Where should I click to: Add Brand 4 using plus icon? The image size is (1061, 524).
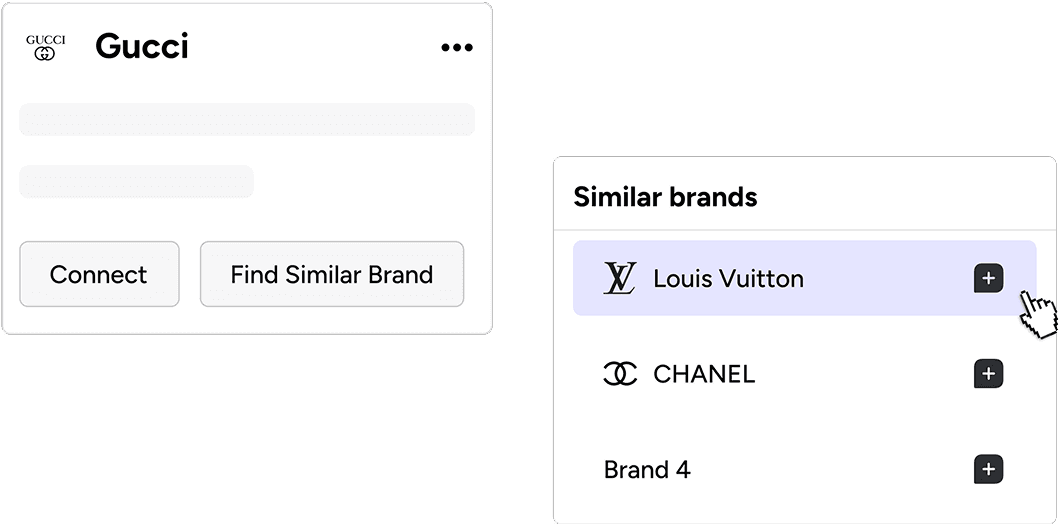(988, 469)
